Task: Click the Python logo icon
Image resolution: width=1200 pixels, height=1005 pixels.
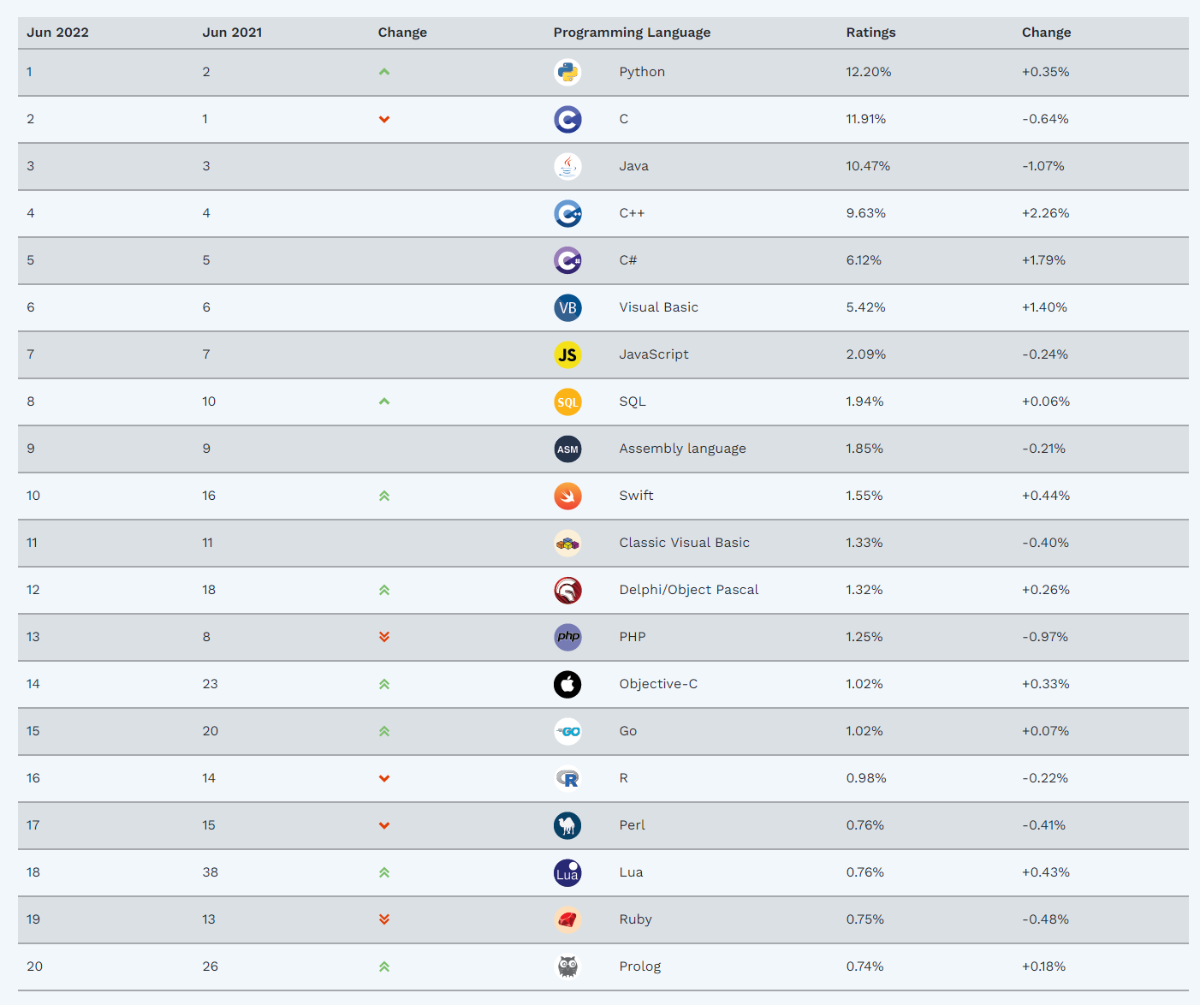Action: pyautogui.click(x=567, y=72)
